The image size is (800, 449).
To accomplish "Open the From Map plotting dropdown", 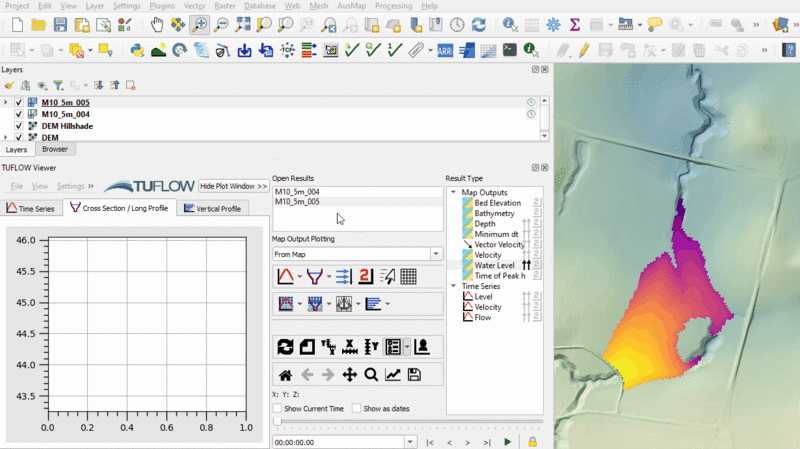I will click(x=436, y=255).
